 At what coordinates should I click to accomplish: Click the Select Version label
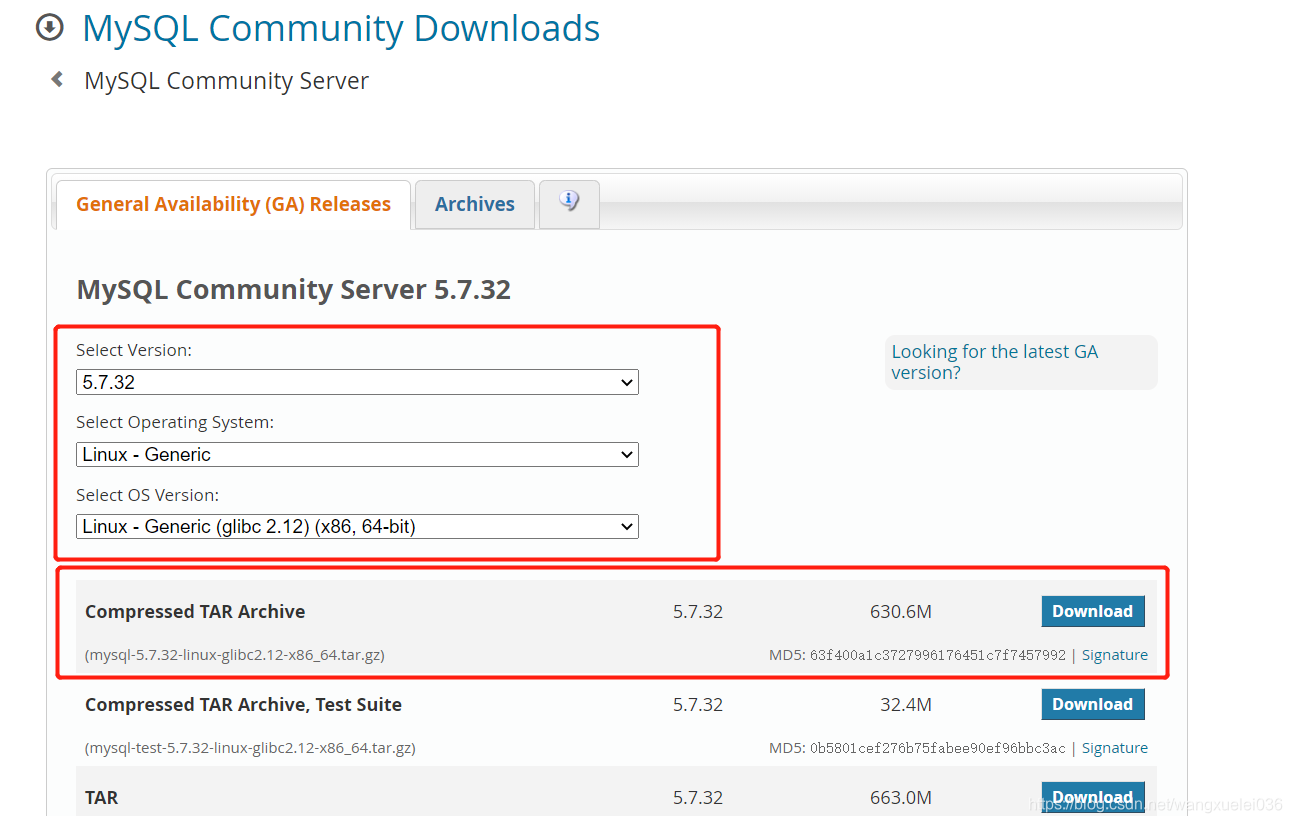point(134,350)
